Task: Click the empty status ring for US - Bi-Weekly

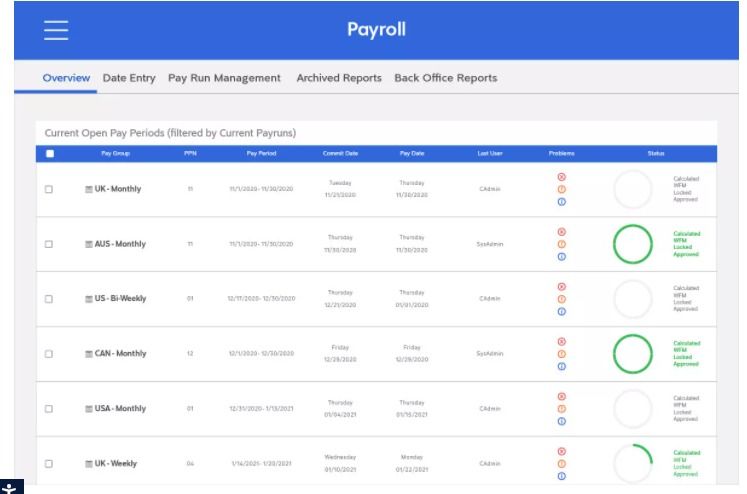Action: (x=633, y=299)
